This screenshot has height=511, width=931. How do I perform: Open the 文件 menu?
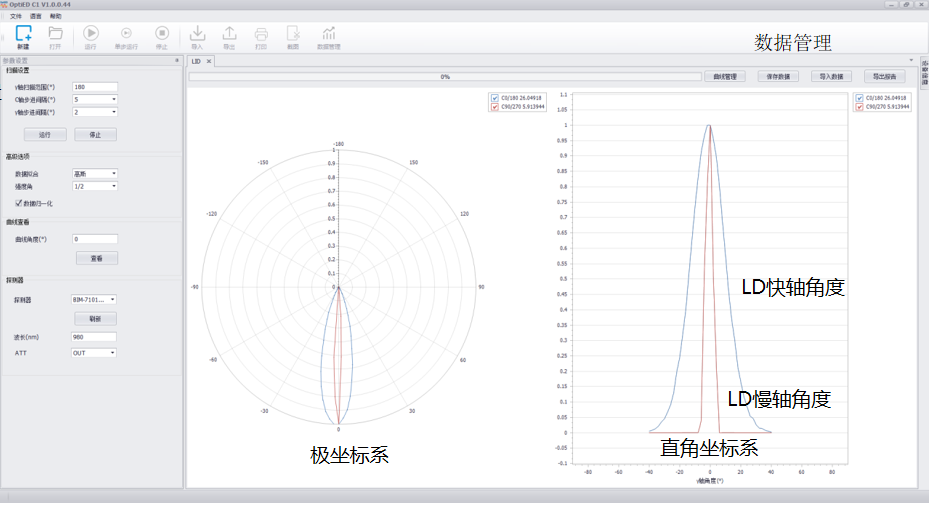click(15, 17)
